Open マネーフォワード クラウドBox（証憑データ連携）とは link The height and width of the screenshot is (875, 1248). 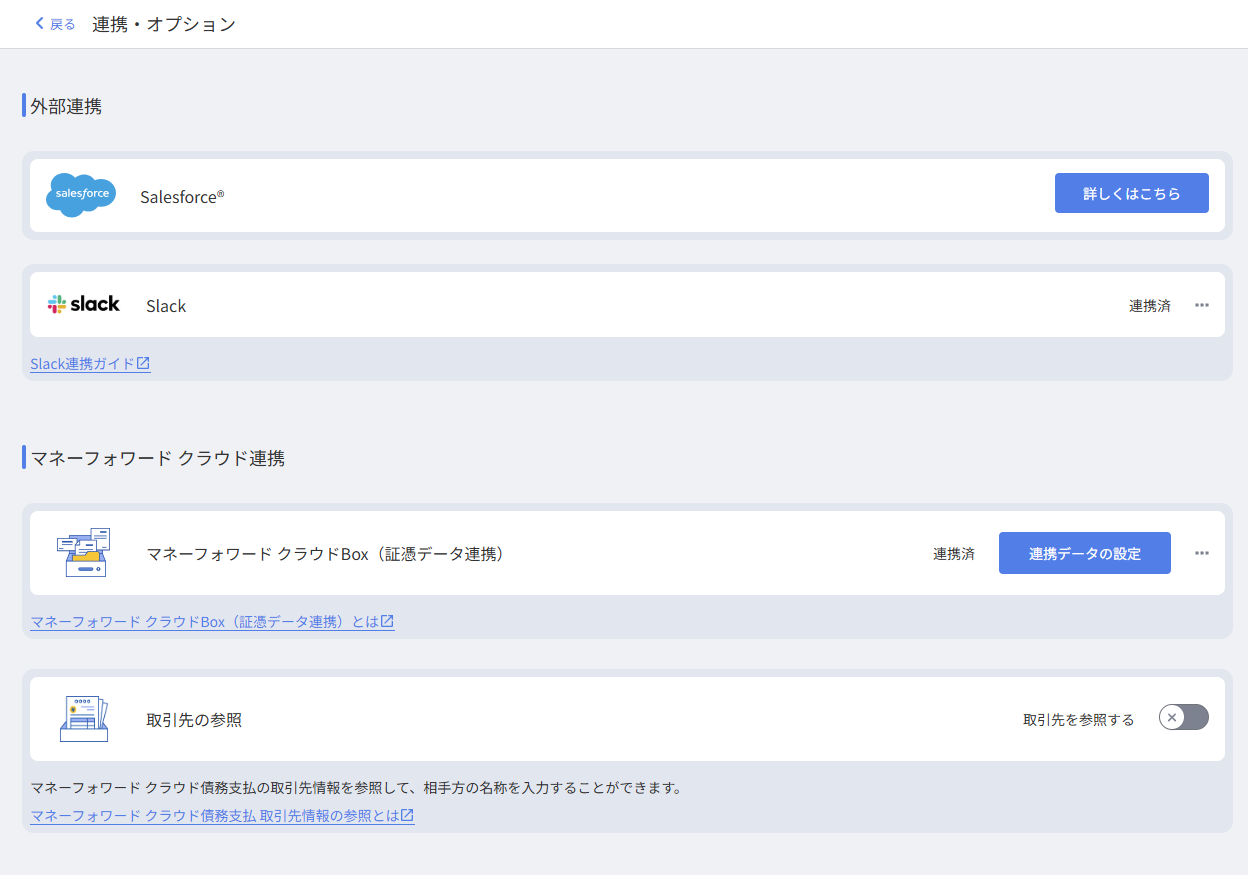[204, 622]
